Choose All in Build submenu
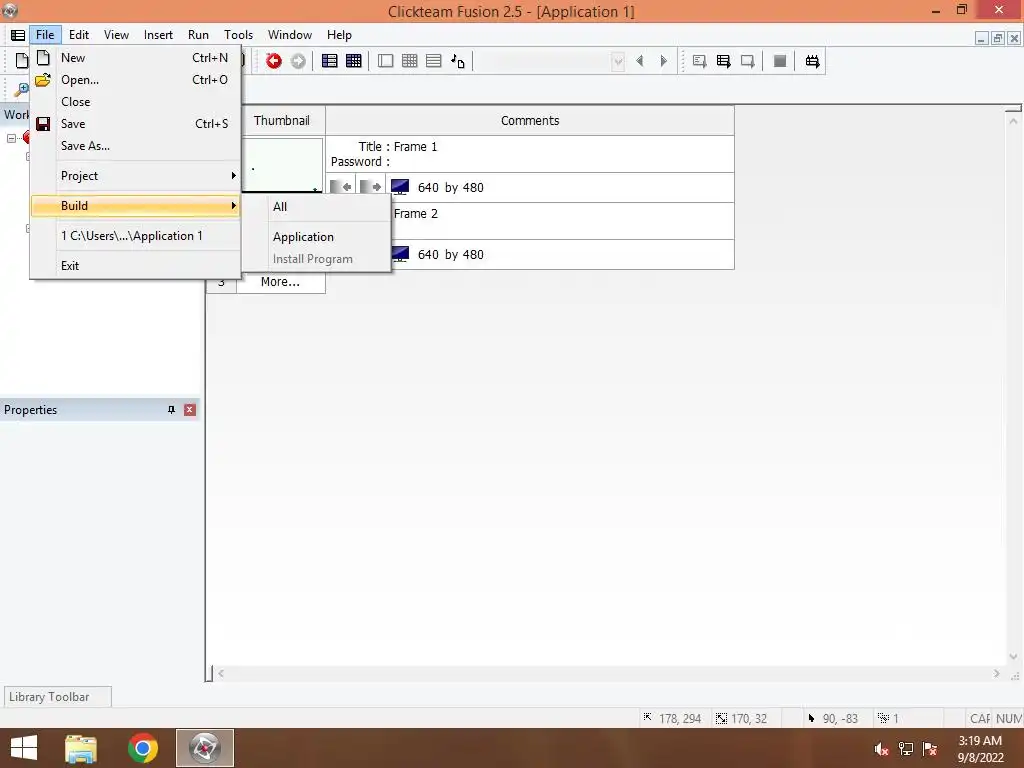Image resolution: width=1024 pixels, height=768 pixels. point(317,206)
